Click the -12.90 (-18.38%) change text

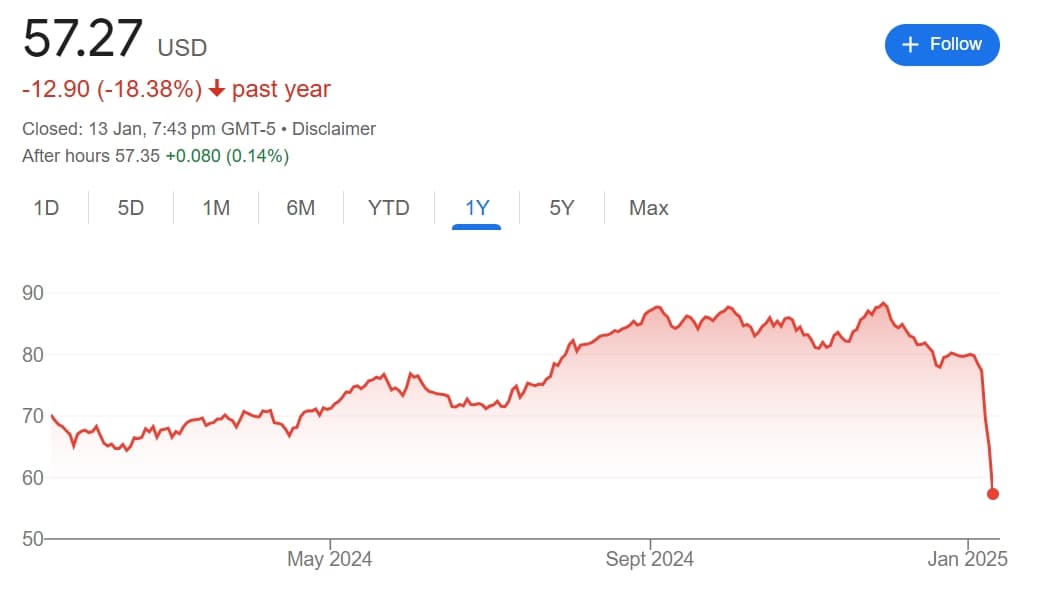(111, 90)
